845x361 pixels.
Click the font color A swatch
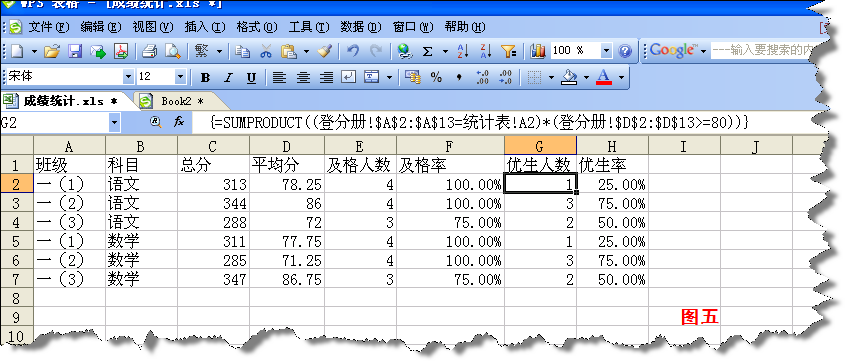604,78
